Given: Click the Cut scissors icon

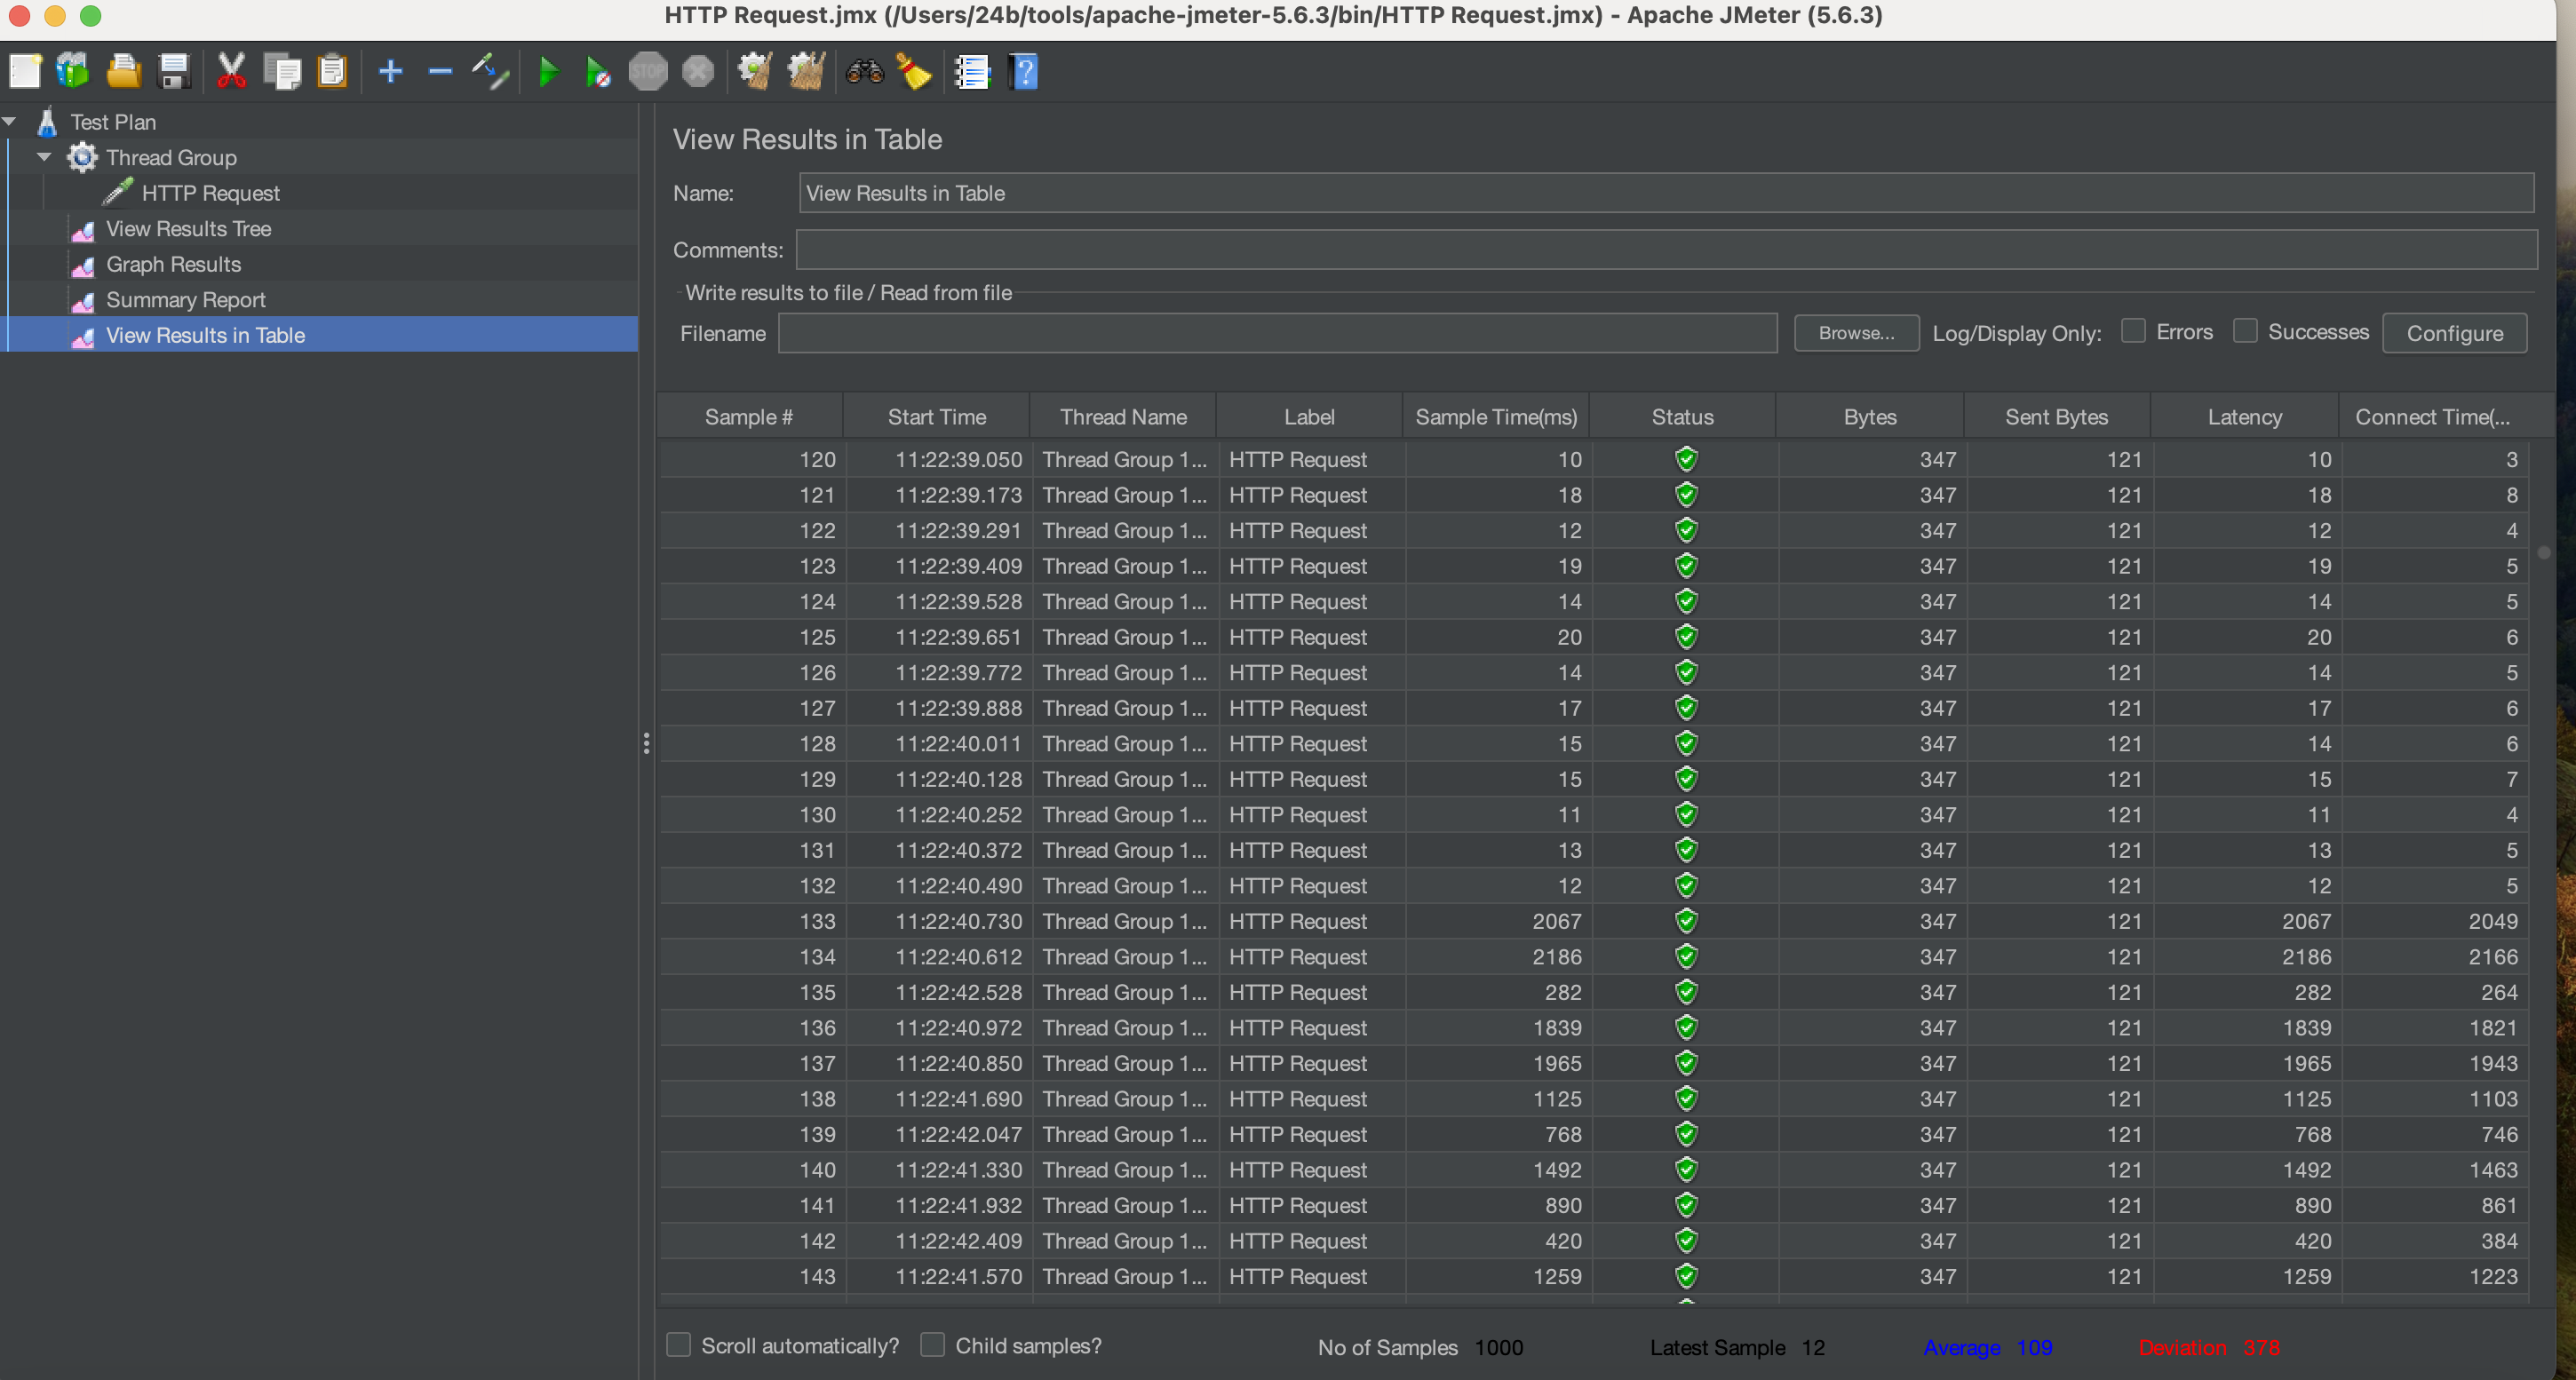Looking at the screenshot, I should (231, 72).
